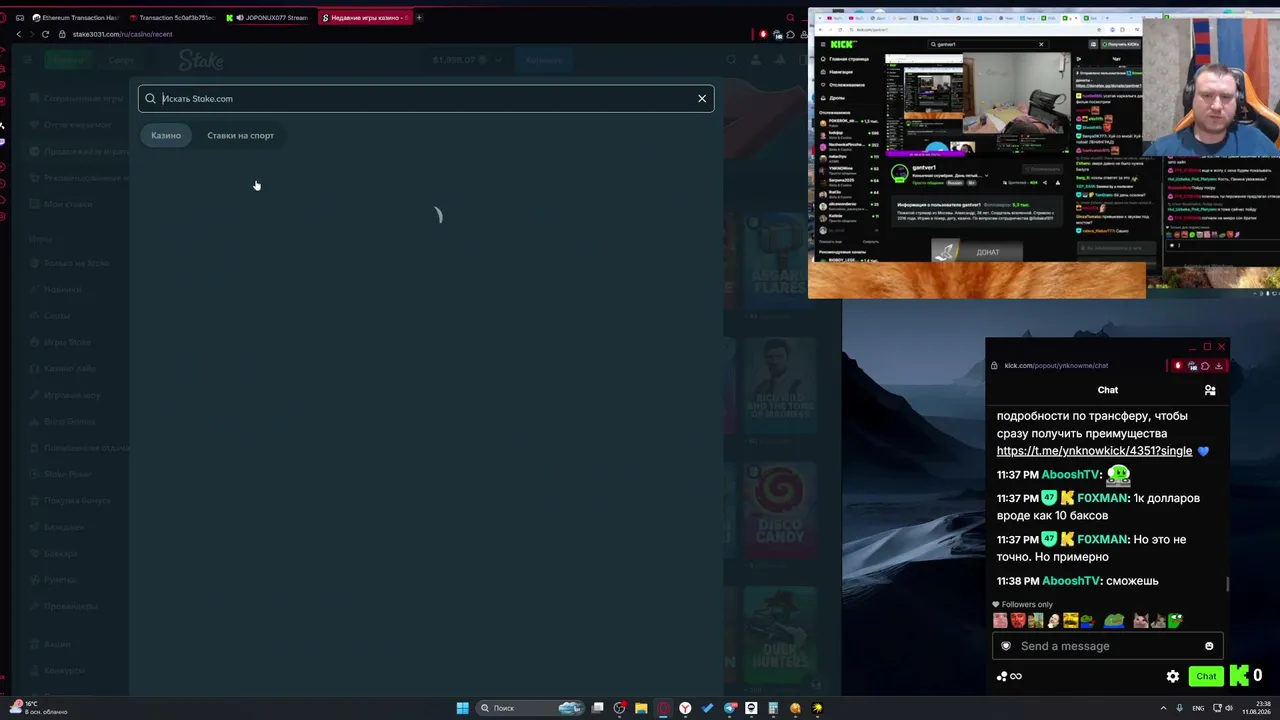Open the Calculator taskbar icon

coord(773,708)
